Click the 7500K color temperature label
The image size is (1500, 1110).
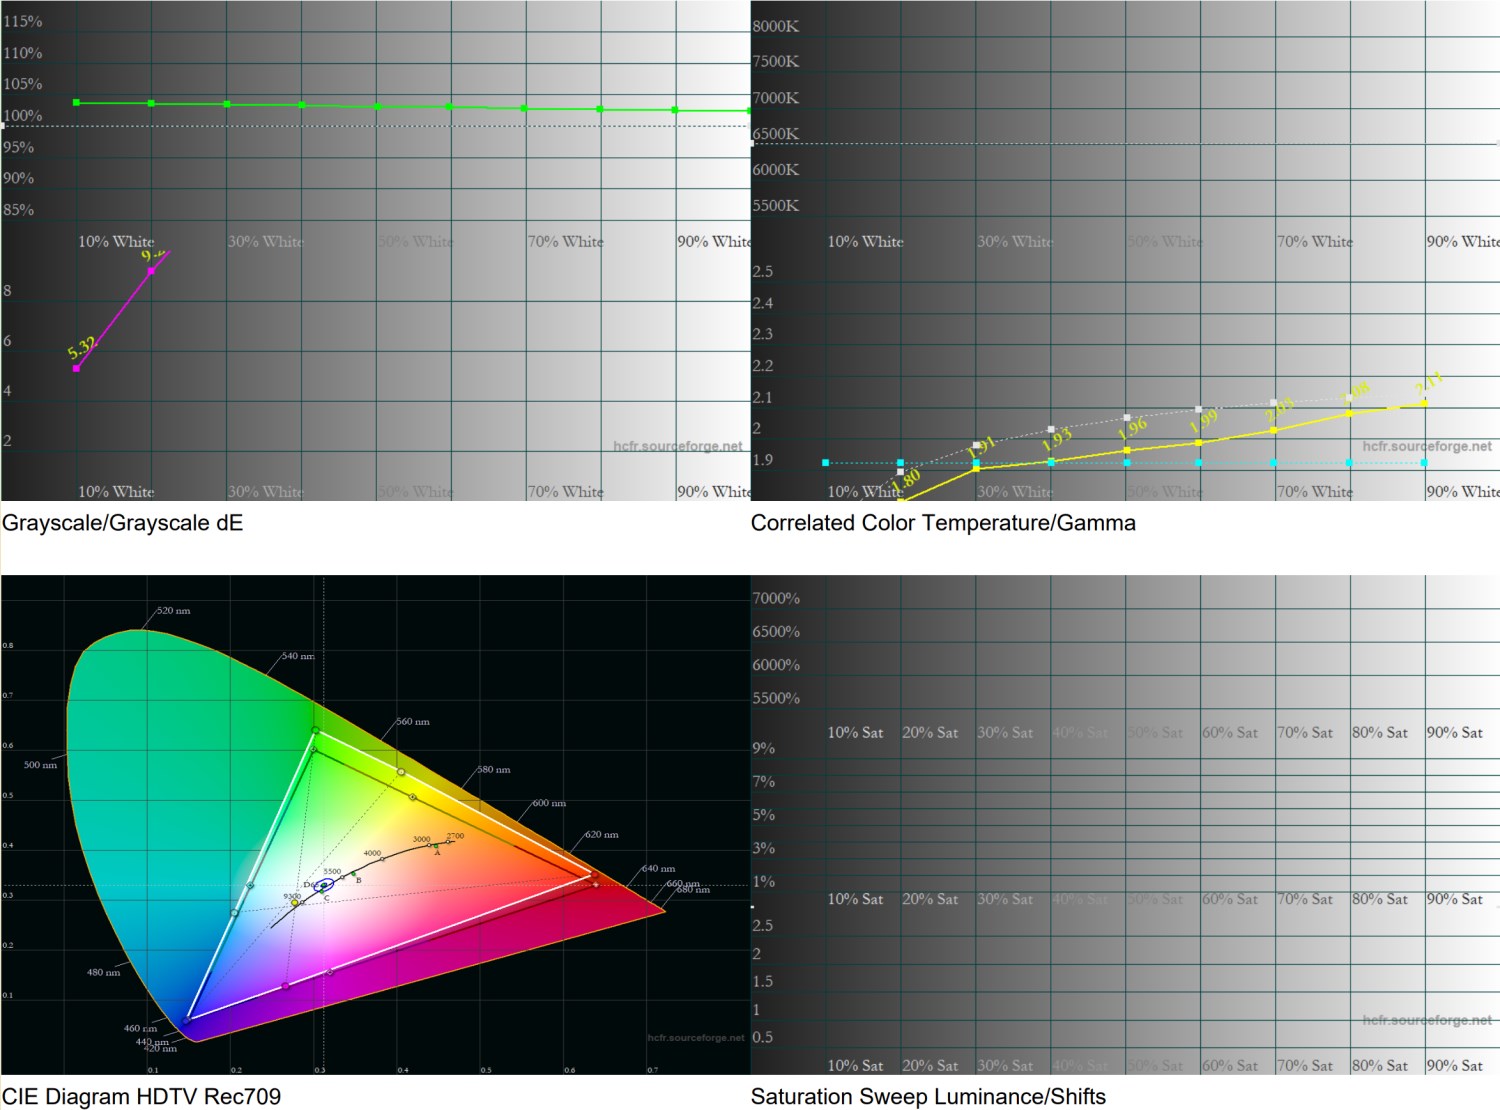776,61
